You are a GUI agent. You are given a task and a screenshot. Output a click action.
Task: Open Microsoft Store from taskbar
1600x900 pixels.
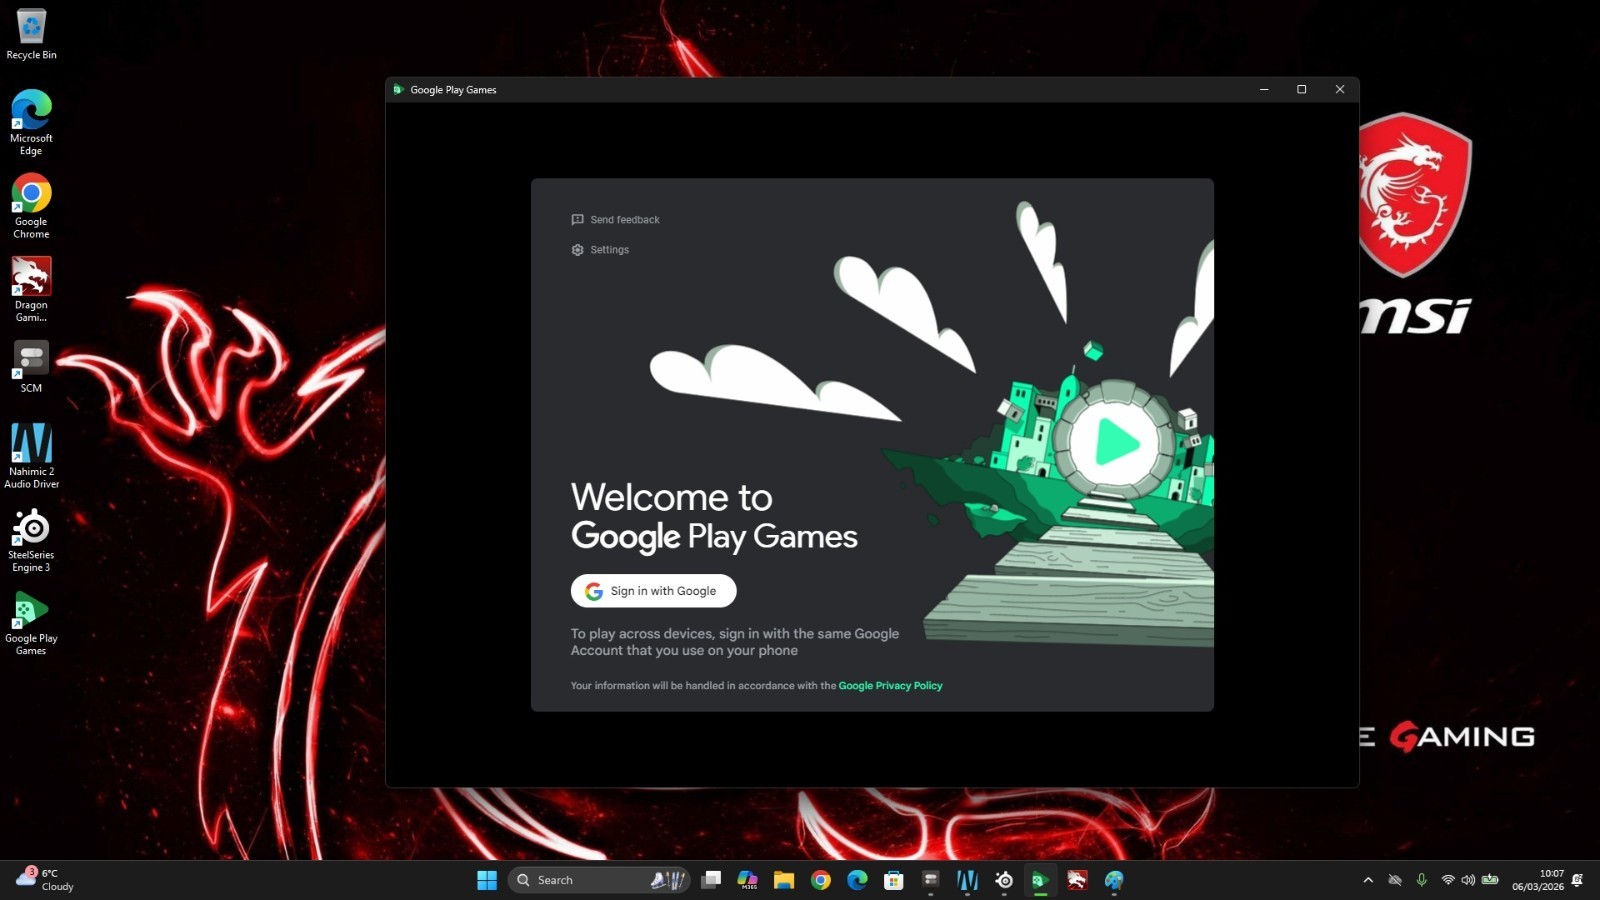[894, 880]
